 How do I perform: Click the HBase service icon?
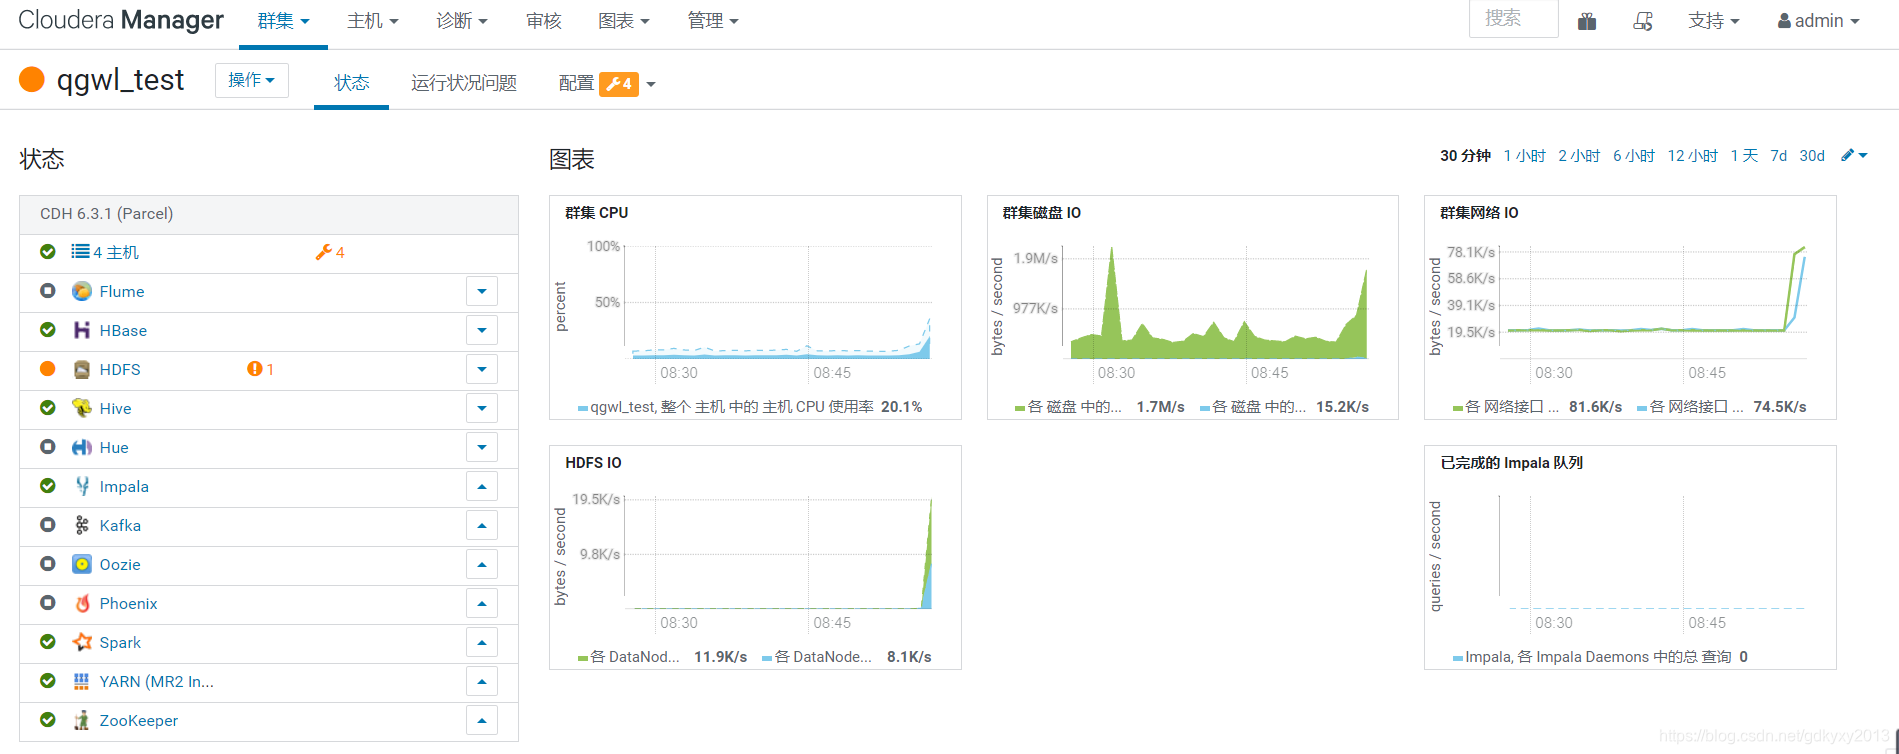click(x=82, y=330)
